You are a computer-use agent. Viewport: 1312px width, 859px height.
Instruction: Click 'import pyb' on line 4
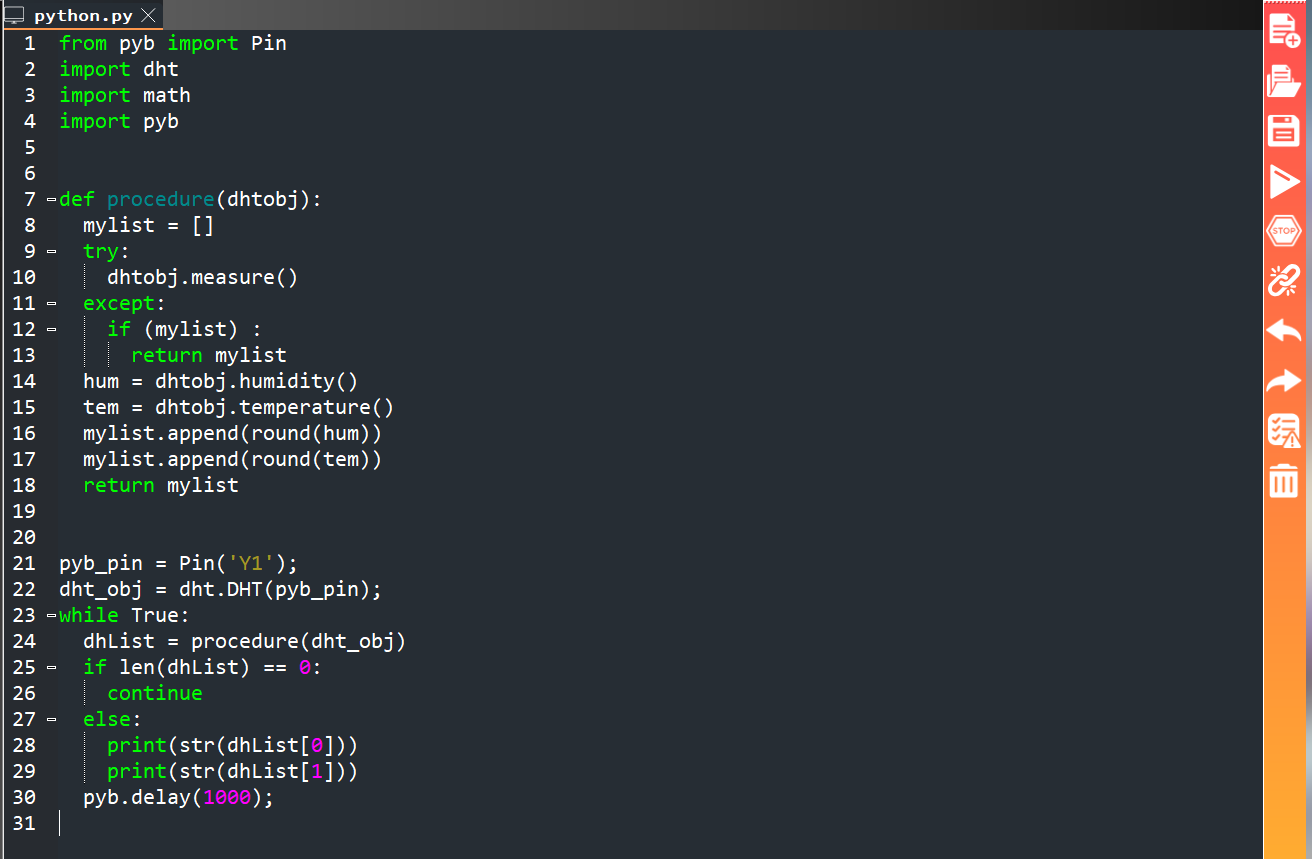click(119, 121)
